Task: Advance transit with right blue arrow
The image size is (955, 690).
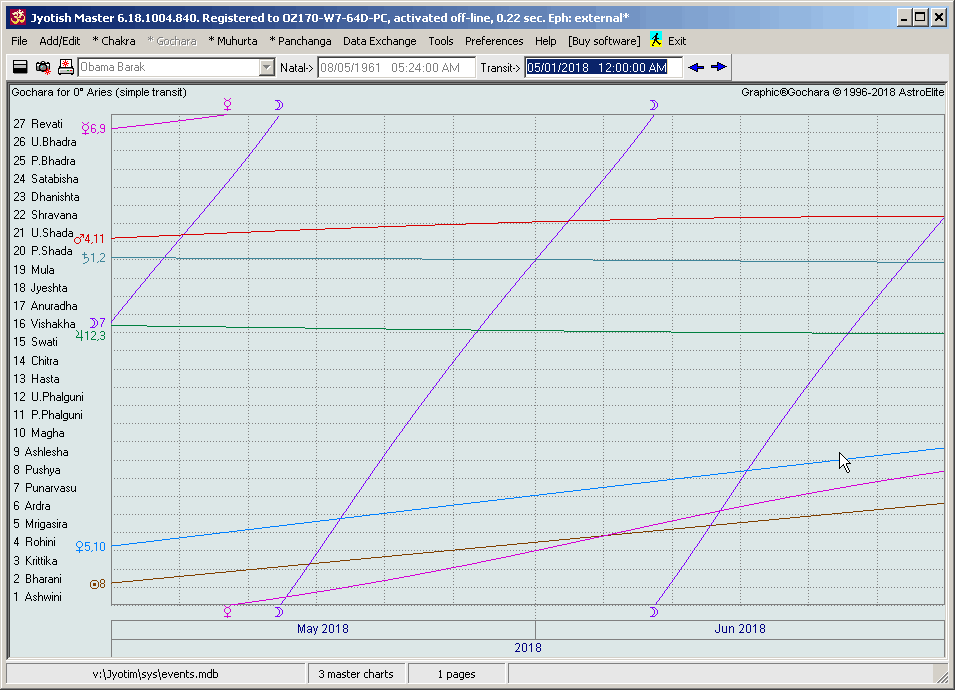Action: 719,67
